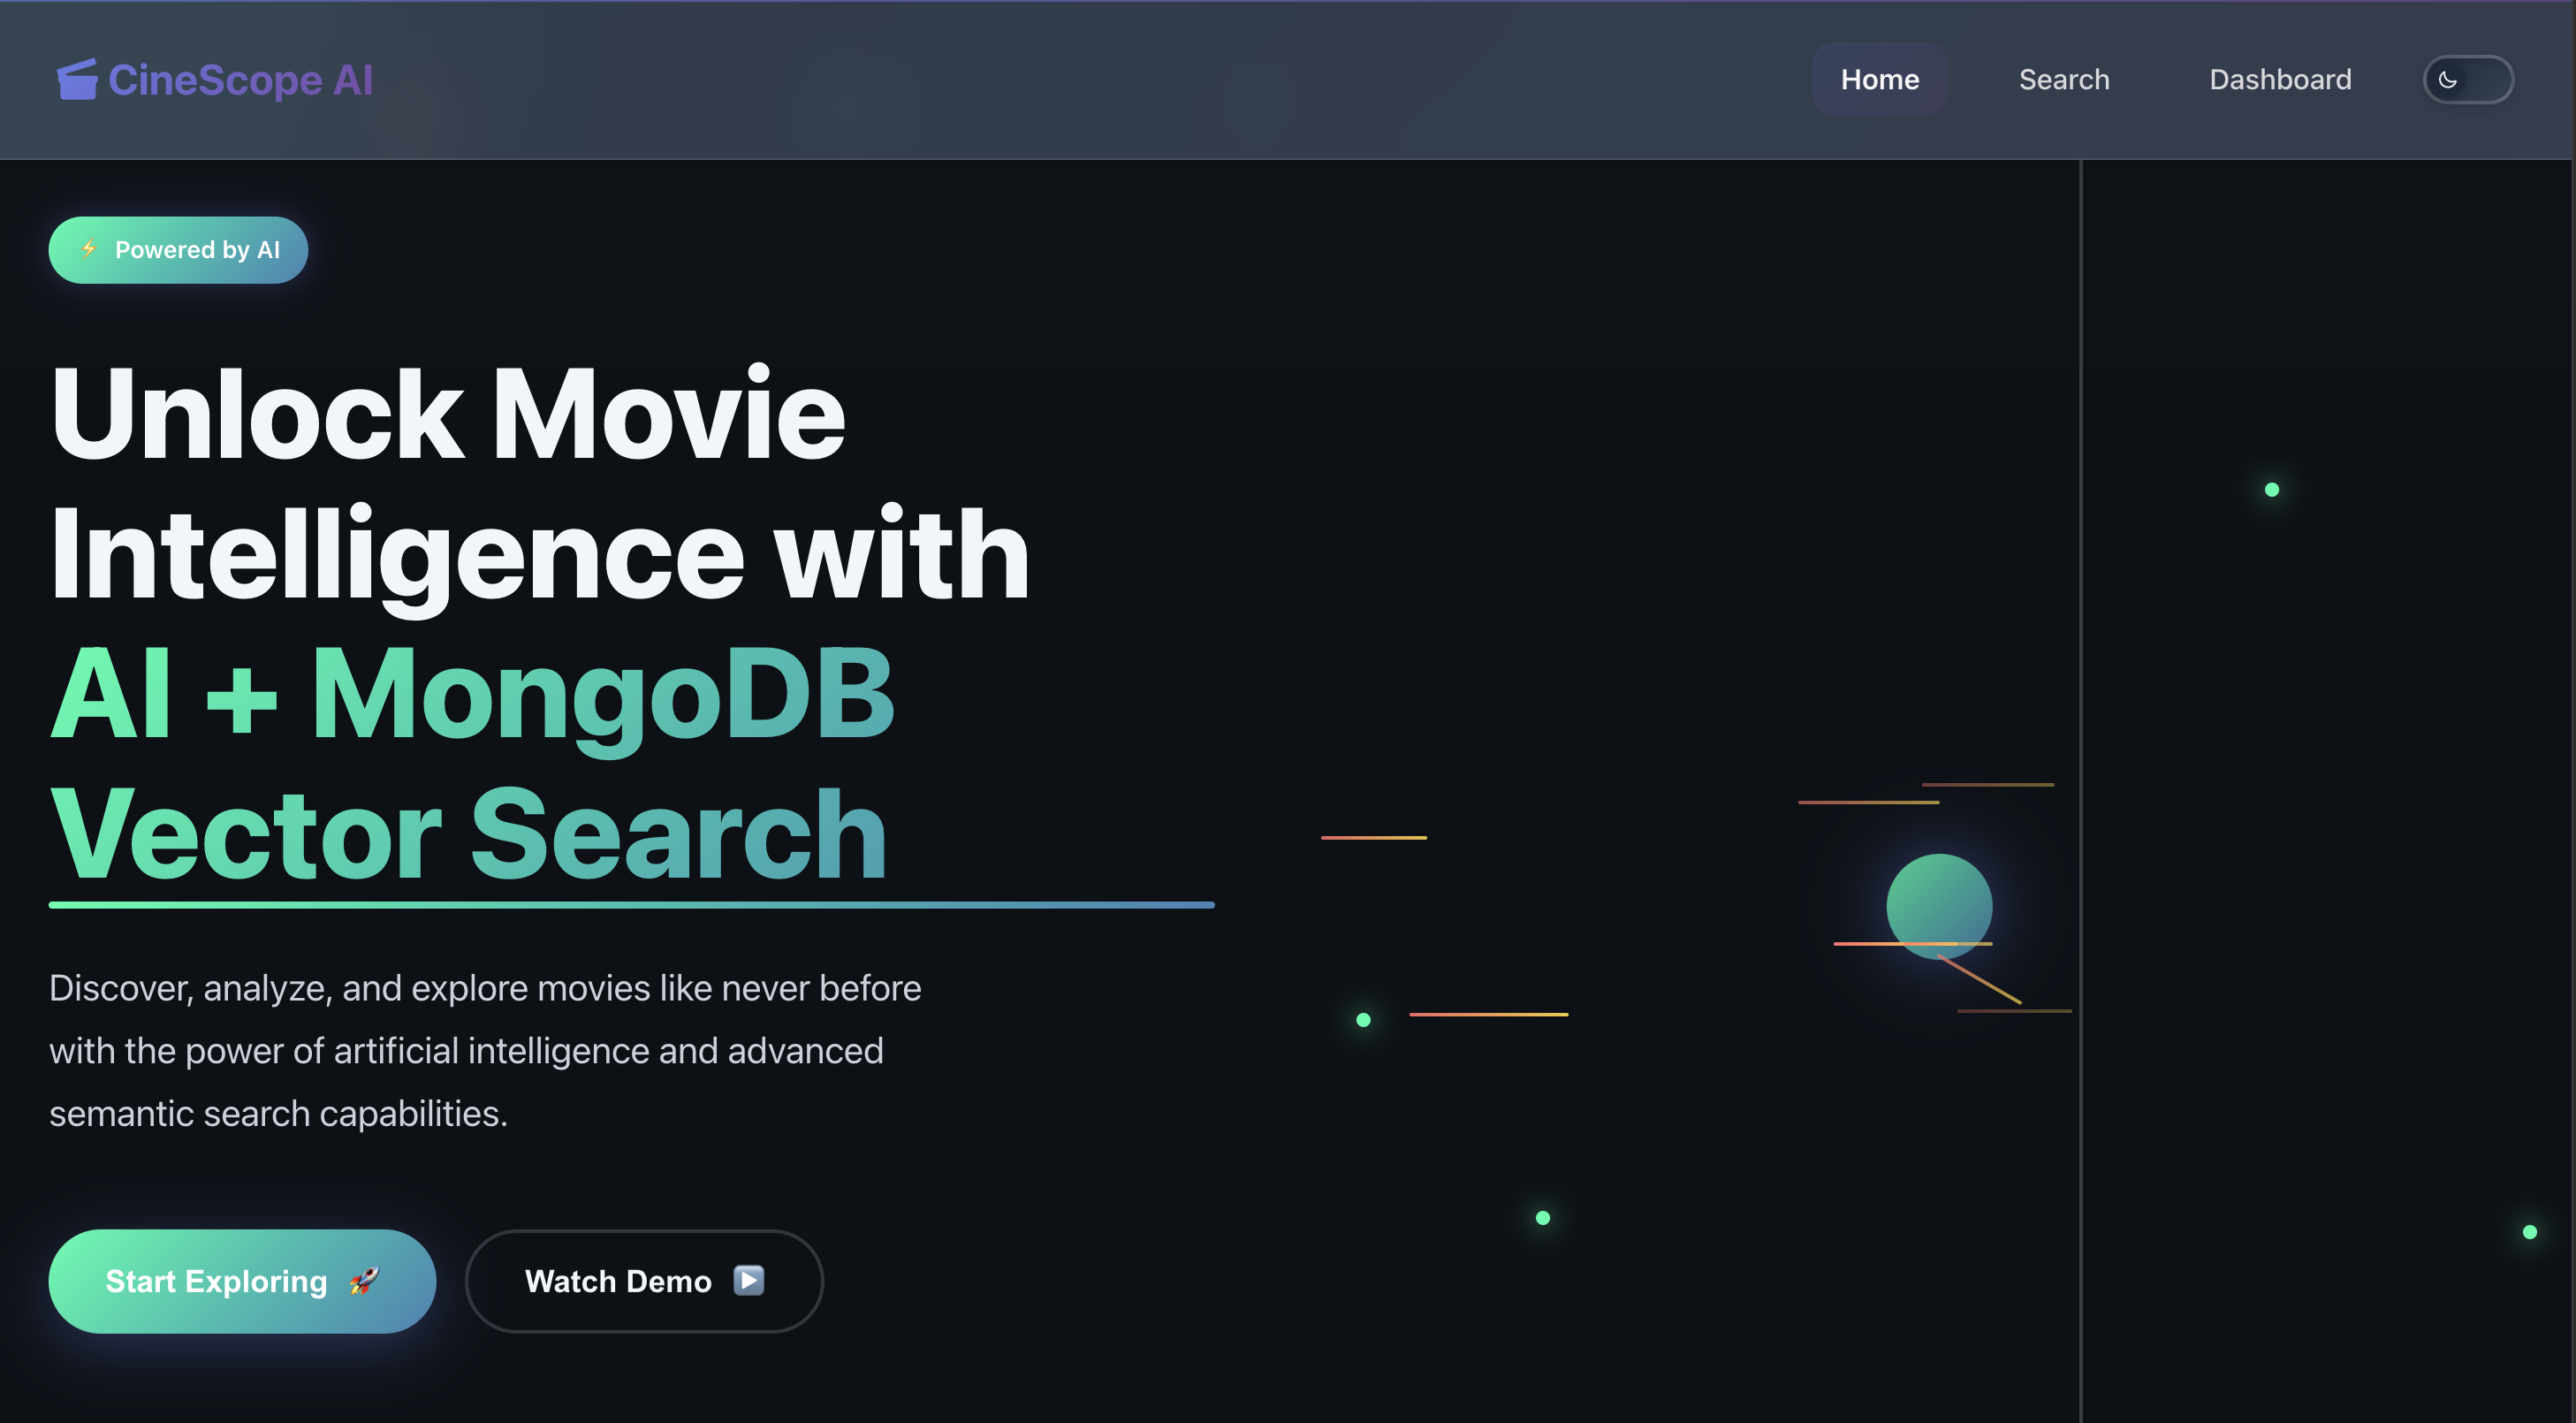Click the green dot at far right edge

click(2529, 1232)
